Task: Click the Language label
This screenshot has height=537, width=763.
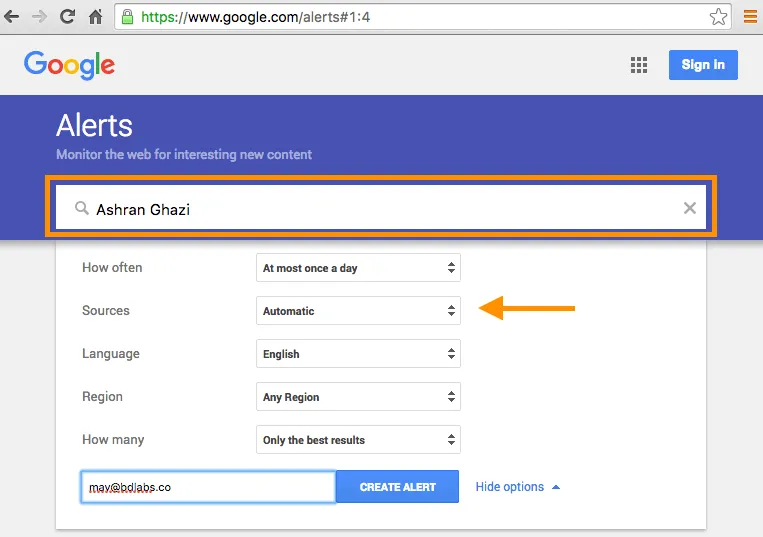Action: pyautogui.click(x=111, y=354)
